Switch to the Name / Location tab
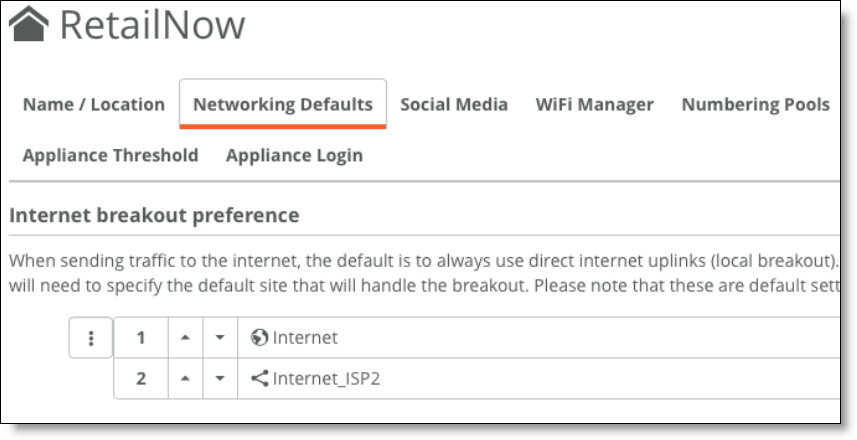Viewport: 857px width, 440px height. coord(93,104)
